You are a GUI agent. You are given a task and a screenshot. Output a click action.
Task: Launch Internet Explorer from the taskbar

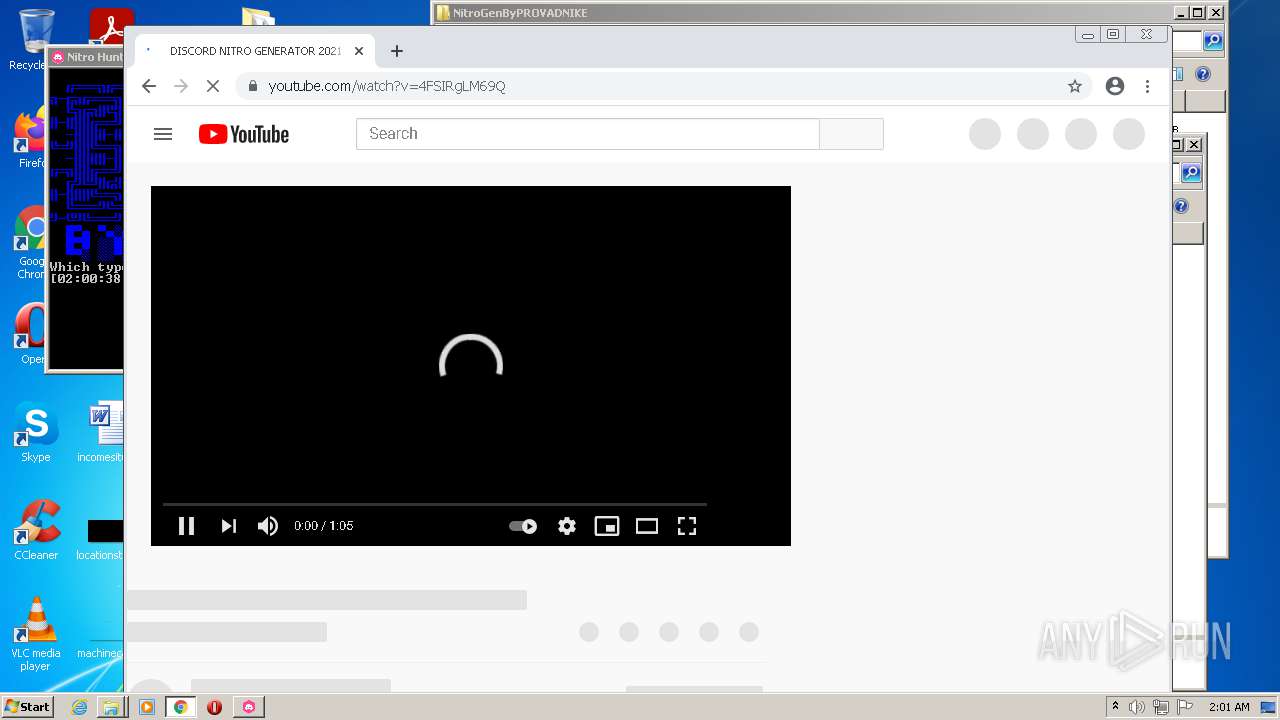click(x=79, y=707)
